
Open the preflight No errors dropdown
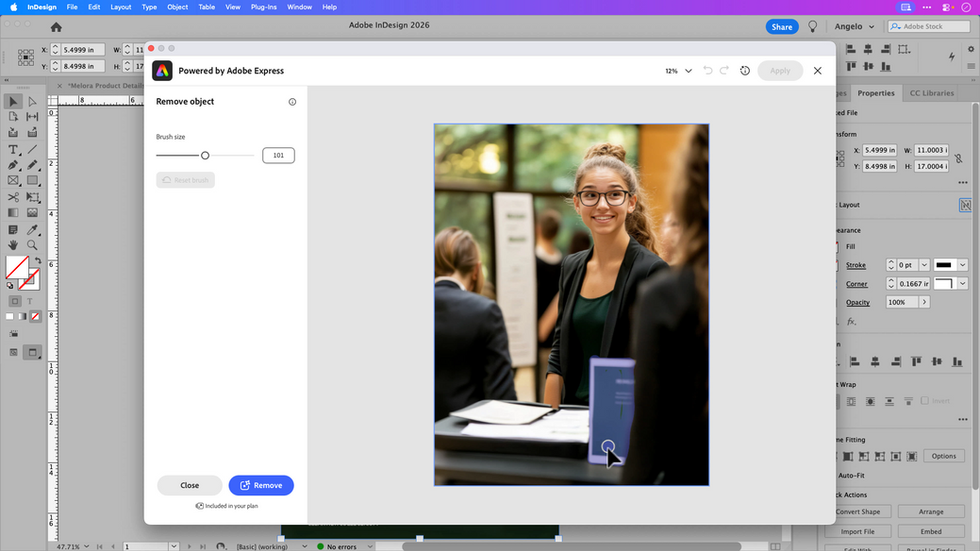pyautogui.click(x=370, y=546)
